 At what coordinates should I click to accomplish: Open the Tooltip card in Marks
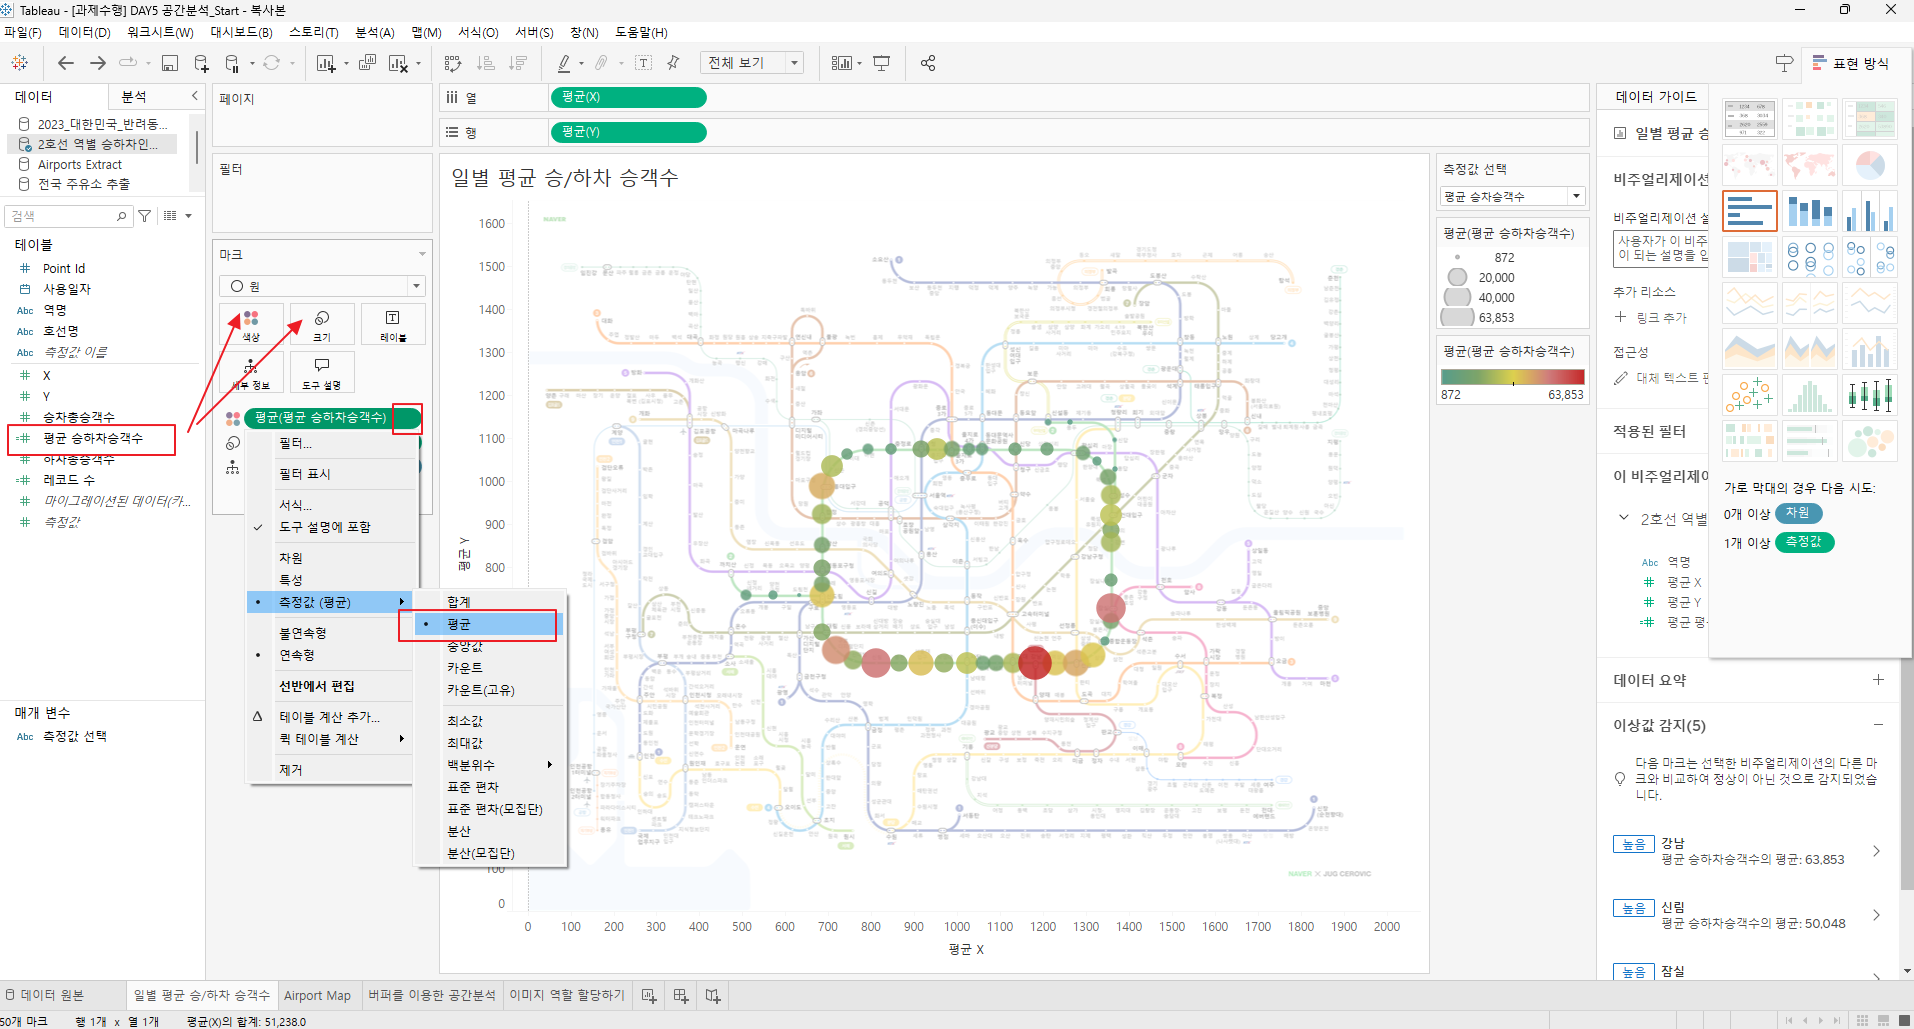(322, 372)
